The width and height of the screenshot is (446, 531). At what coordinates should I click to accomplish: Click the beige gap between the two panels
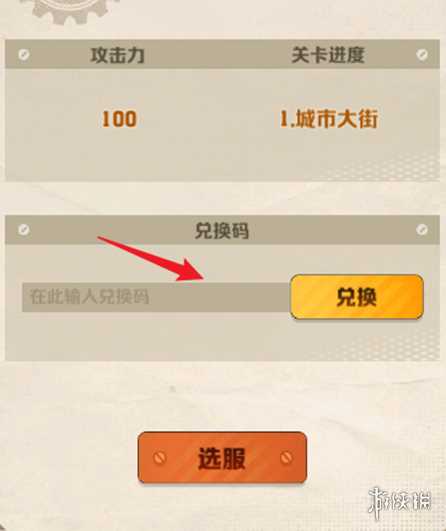click(x=222, y=198)
